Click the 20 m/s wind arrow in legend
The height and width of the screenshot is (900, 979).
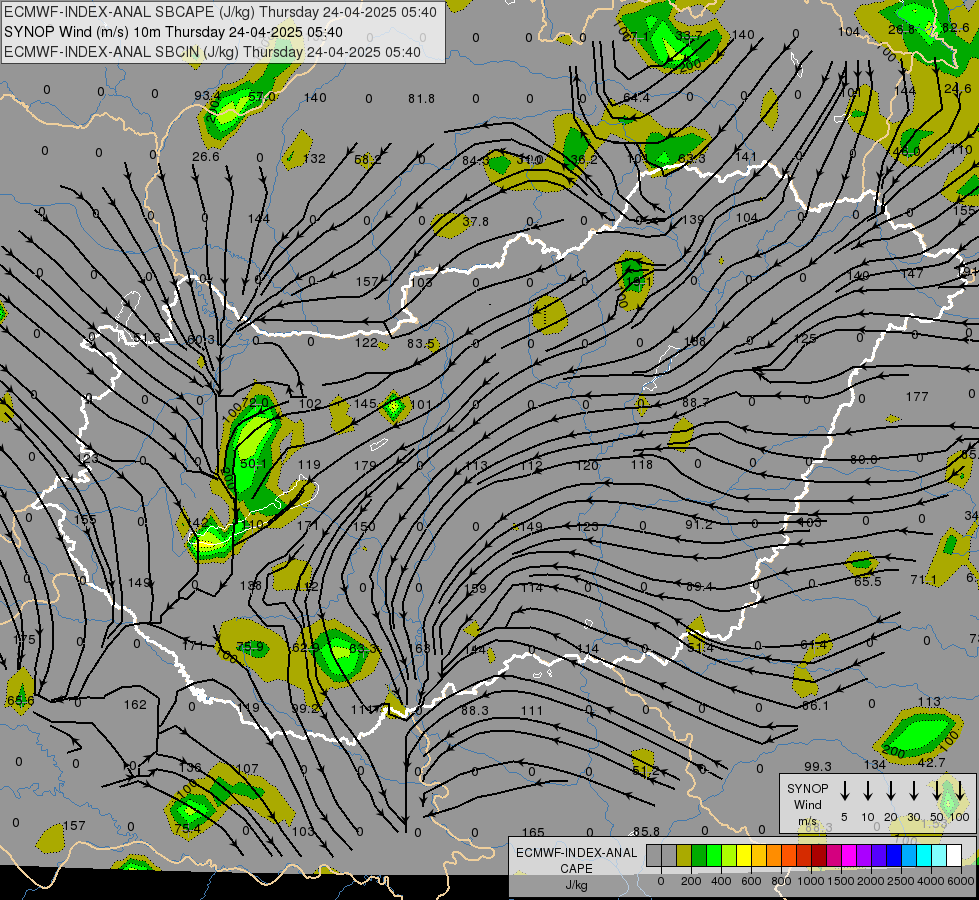(891, 790)
